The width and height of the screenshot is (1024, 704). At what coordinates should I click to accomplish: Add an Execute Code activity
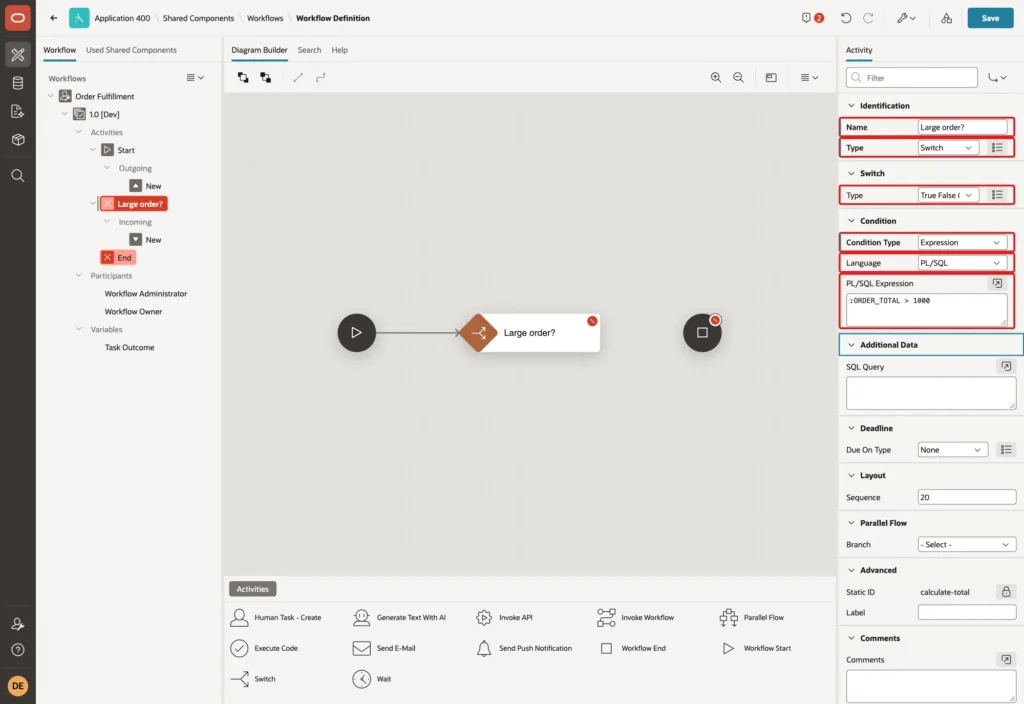264,648
